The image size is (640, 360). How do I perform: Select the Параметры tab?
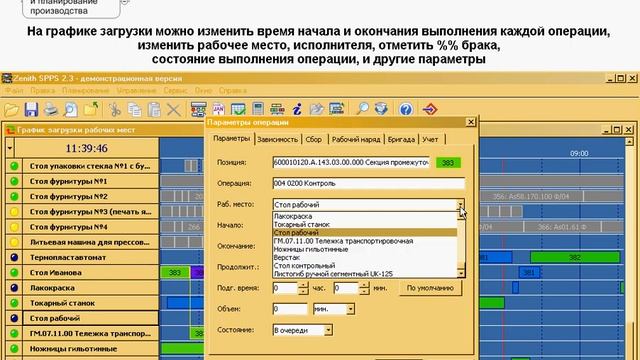tap(231, 139)
